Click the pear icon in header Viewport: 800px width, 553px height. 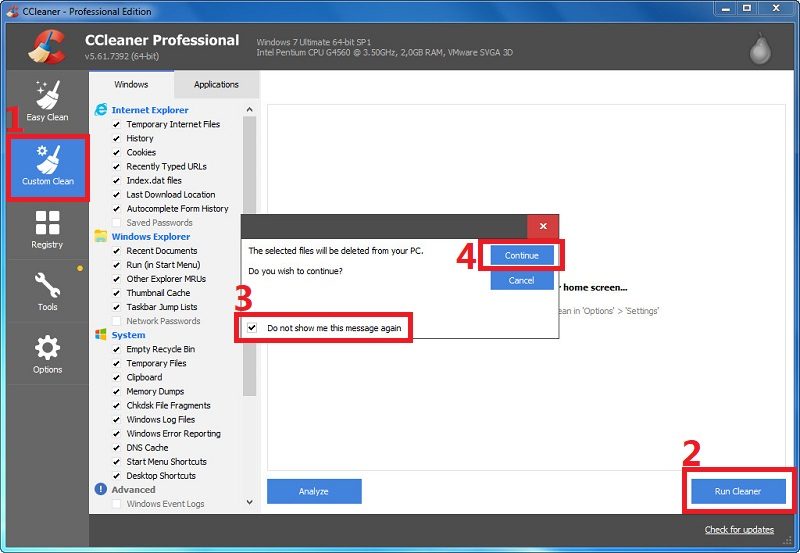pyautogui.click(x=760, y=49)
